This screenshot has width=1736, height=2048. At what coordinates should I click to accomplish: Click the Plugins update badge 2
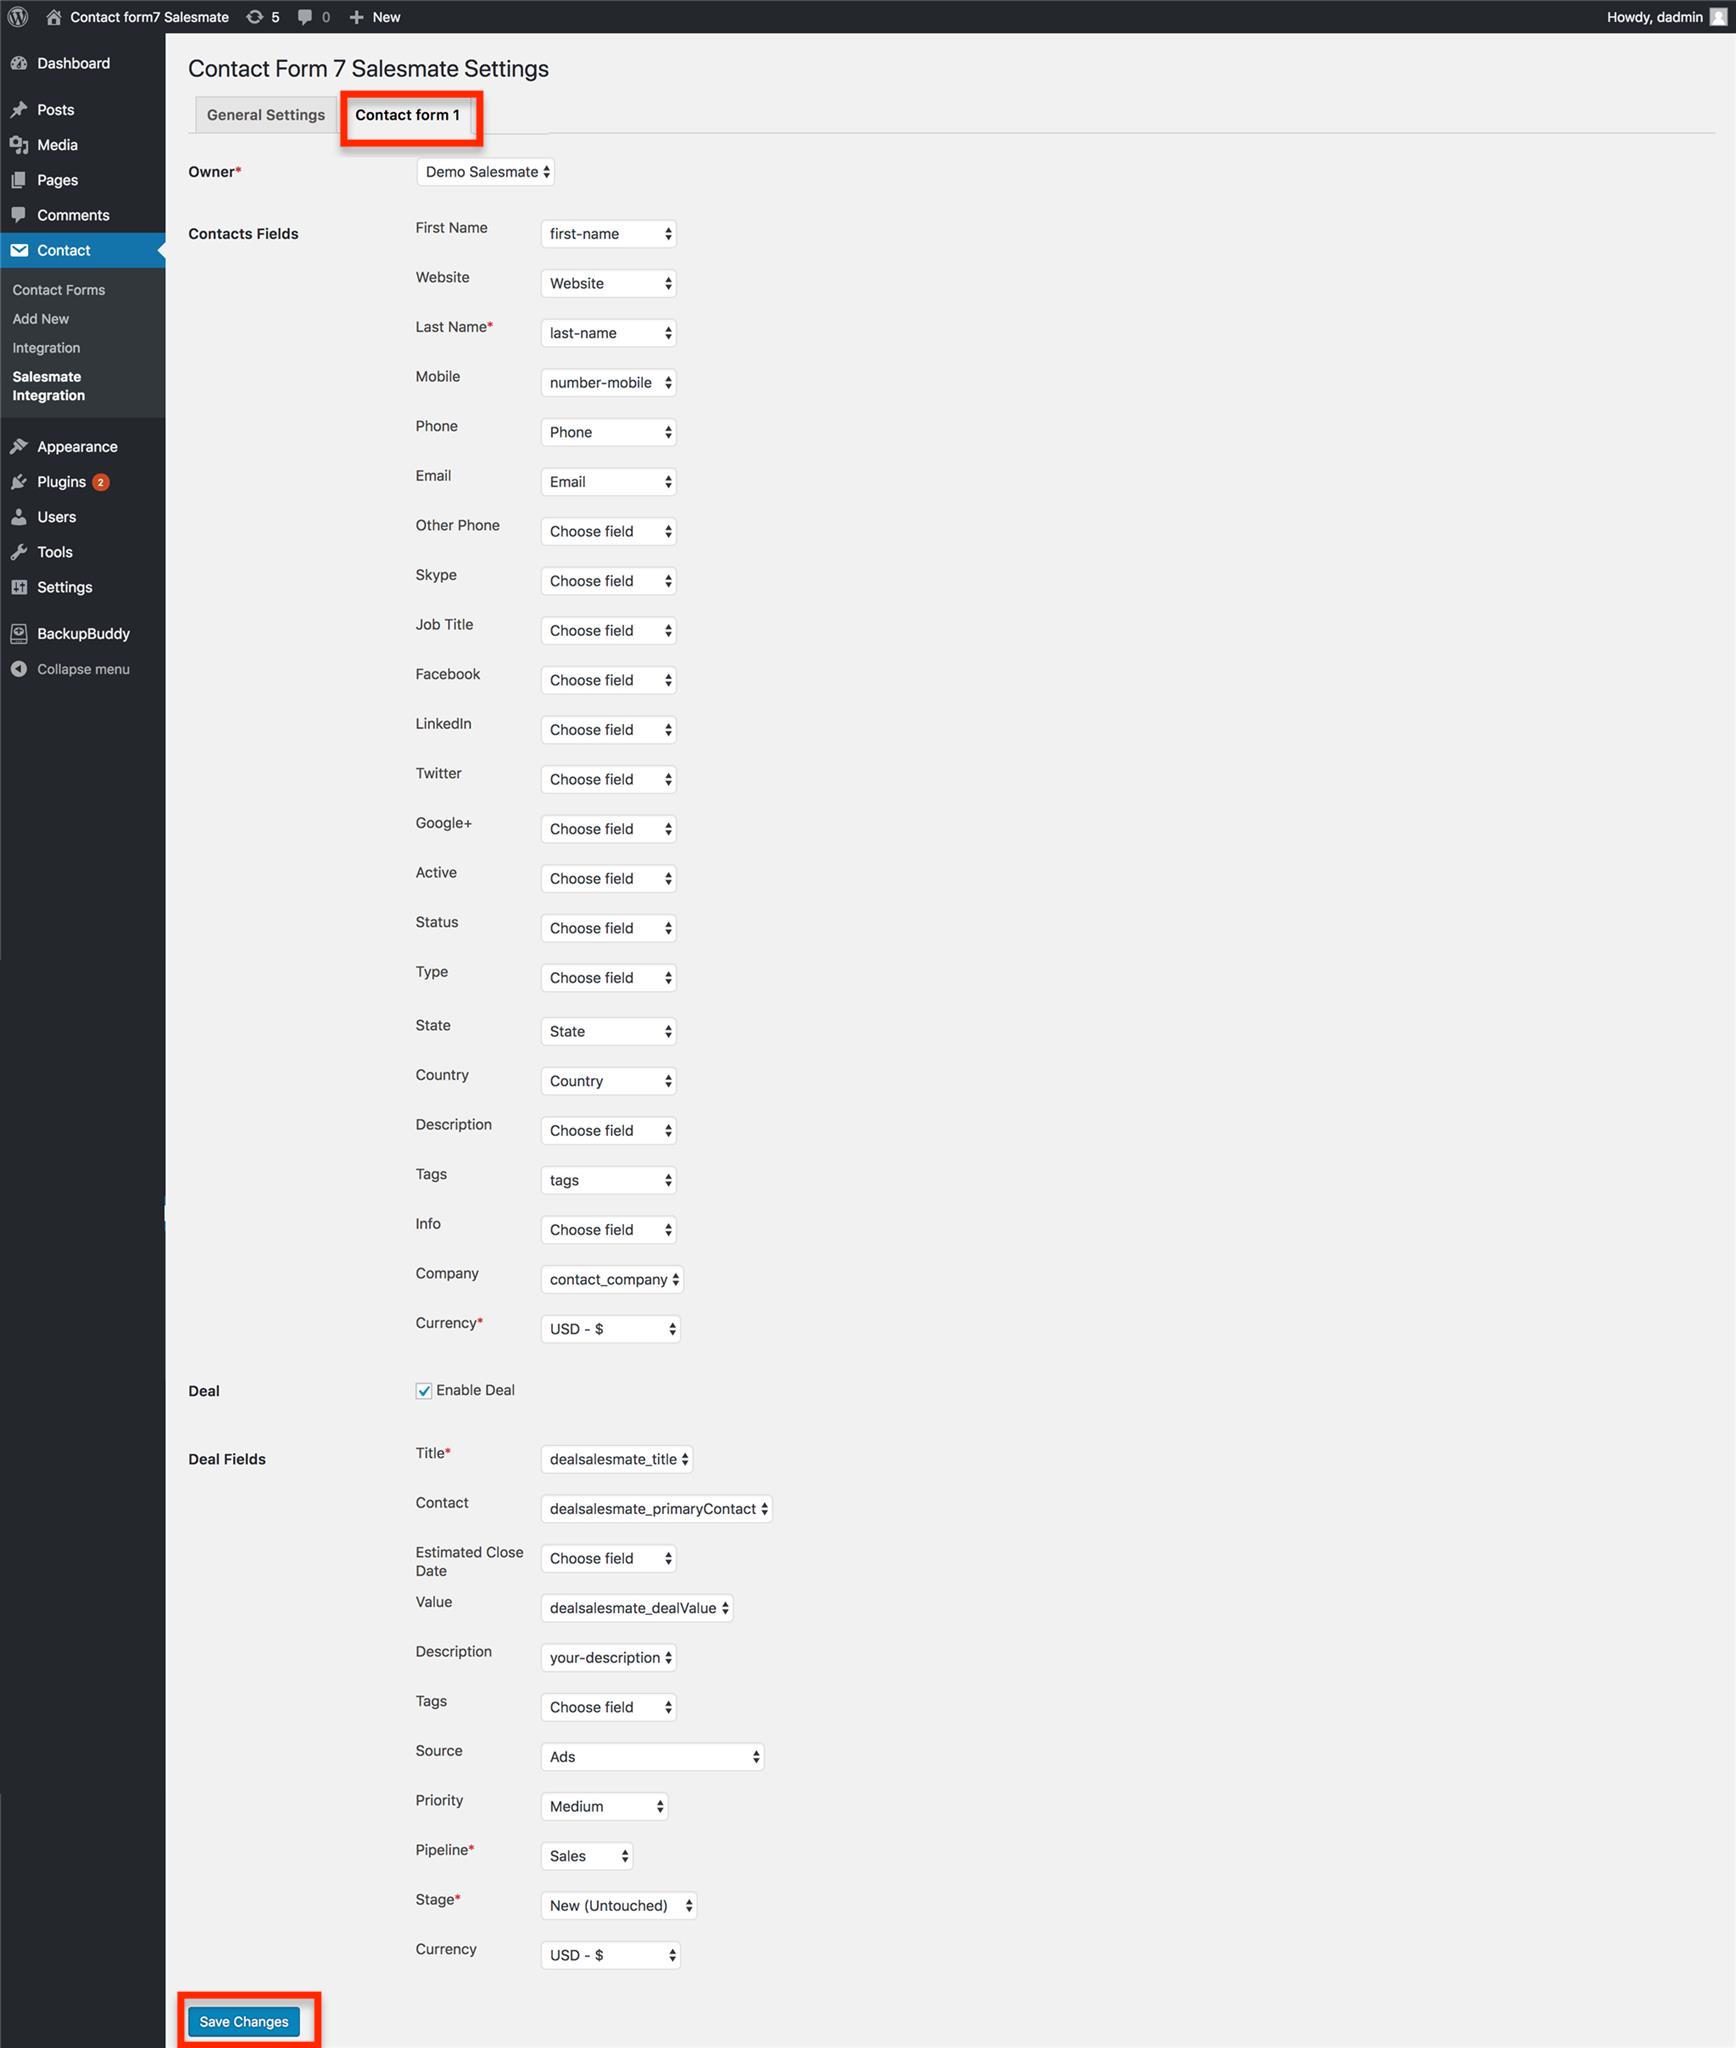[x=100, y=482]
